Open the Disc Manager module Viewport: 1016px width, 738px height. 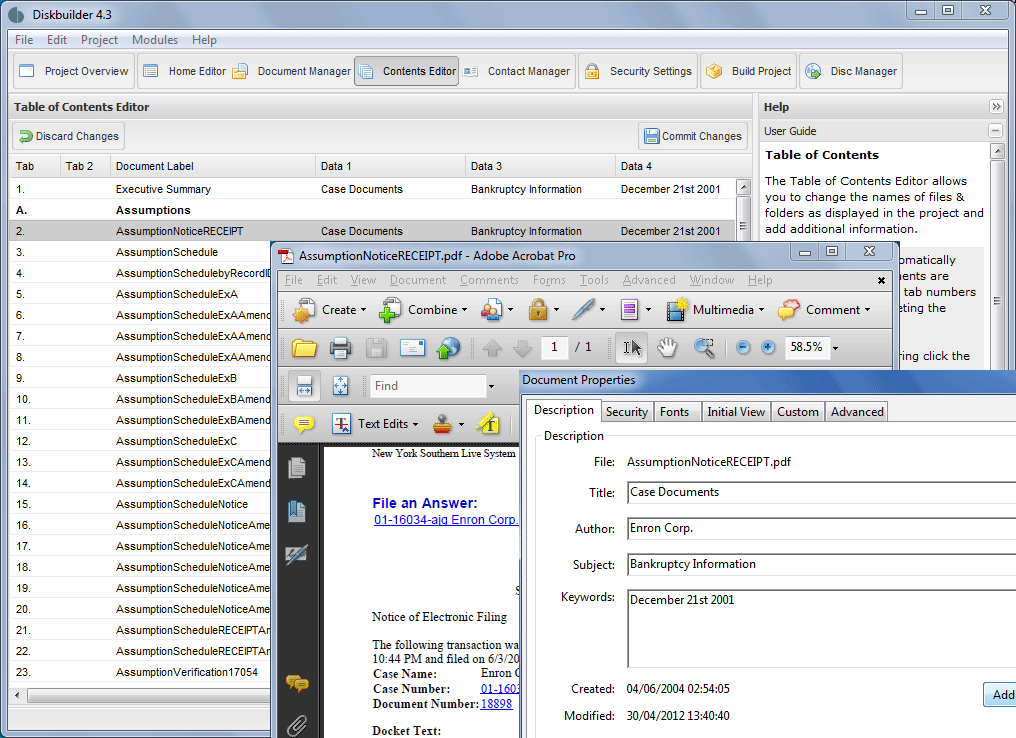[x=851, y=71]
